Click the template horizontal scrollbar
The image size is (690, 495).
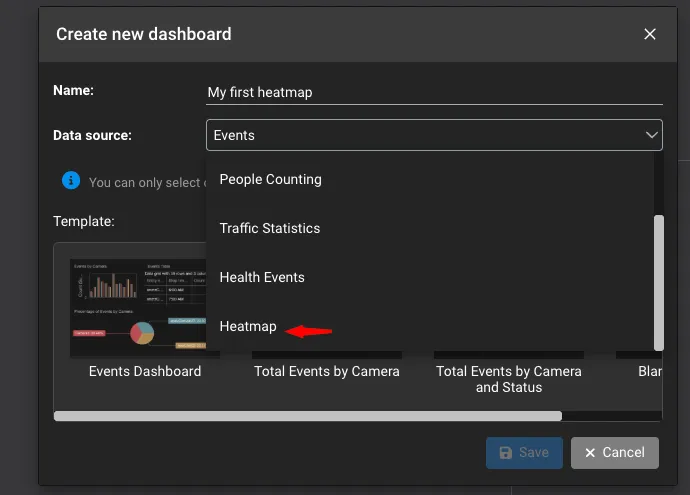[x=308, y=416]
